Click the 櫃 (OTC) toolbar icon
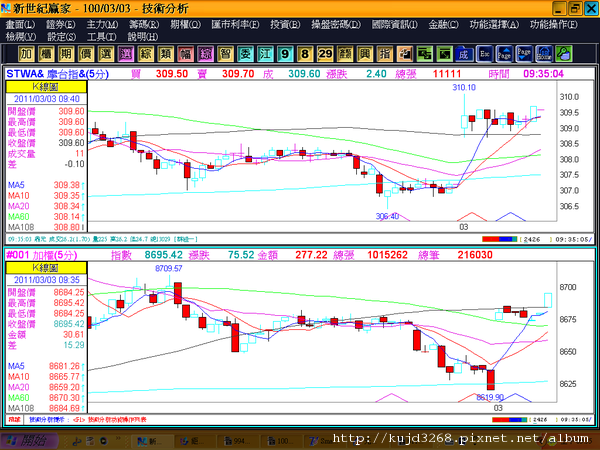The width and height of the screenshot is (600, 450). pyautogui.click(x=46, y=54)
